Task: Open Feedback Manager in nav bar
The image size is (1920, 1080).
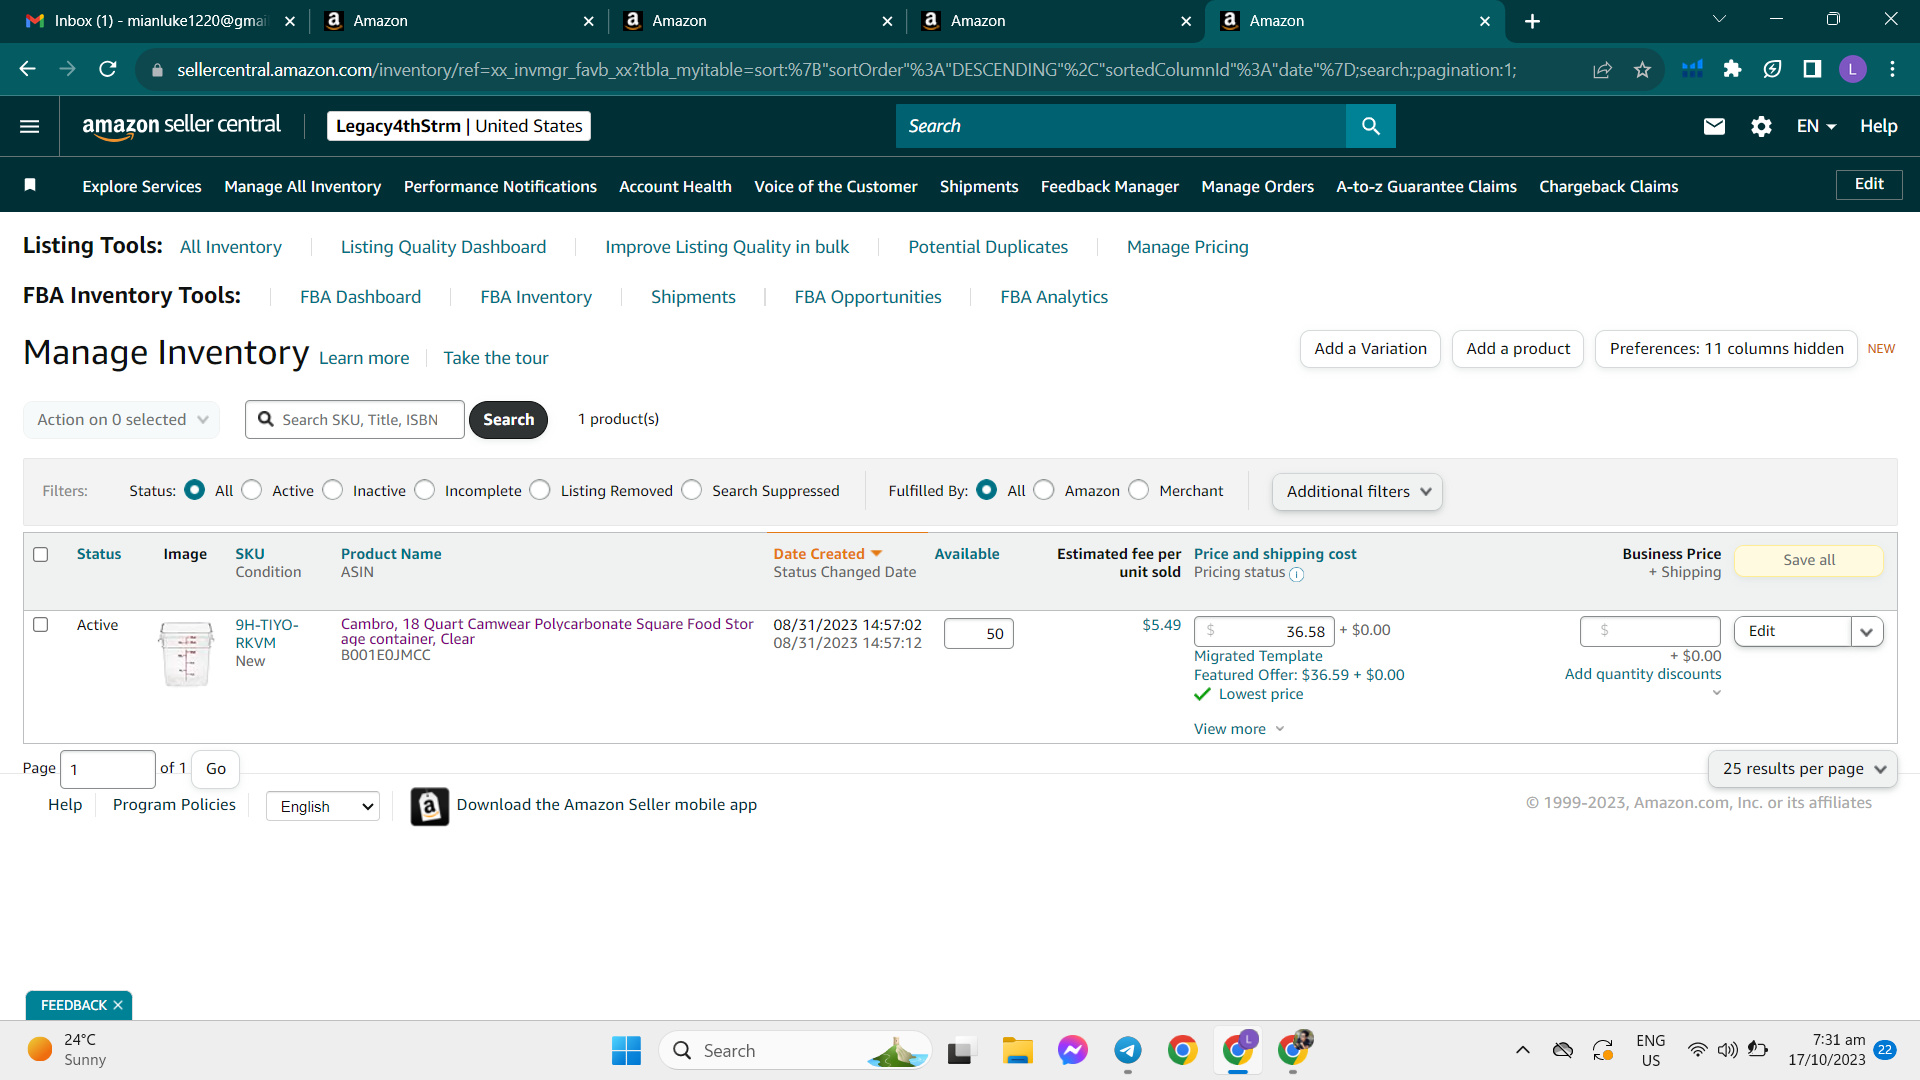Action: coord(1110,187)
